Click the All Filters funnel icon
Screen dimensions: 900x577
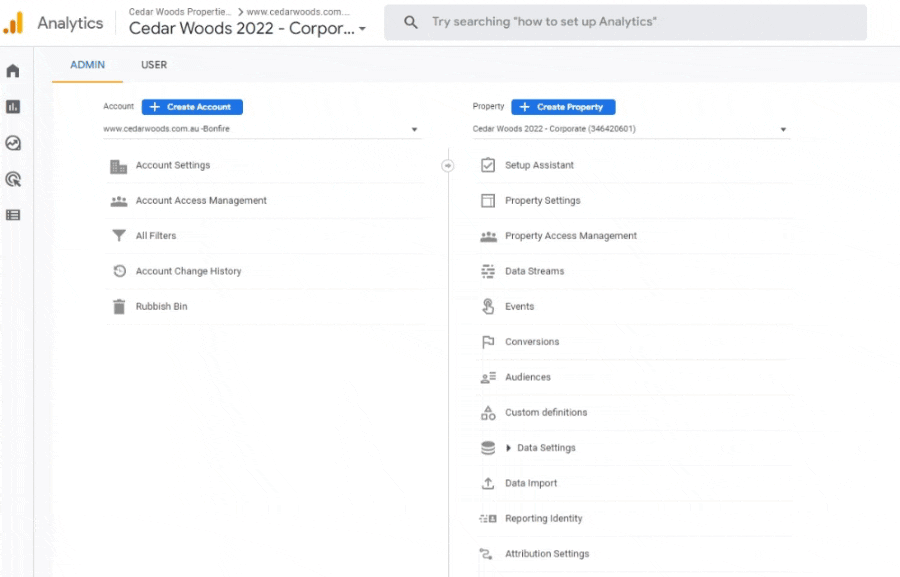(119, 236)
